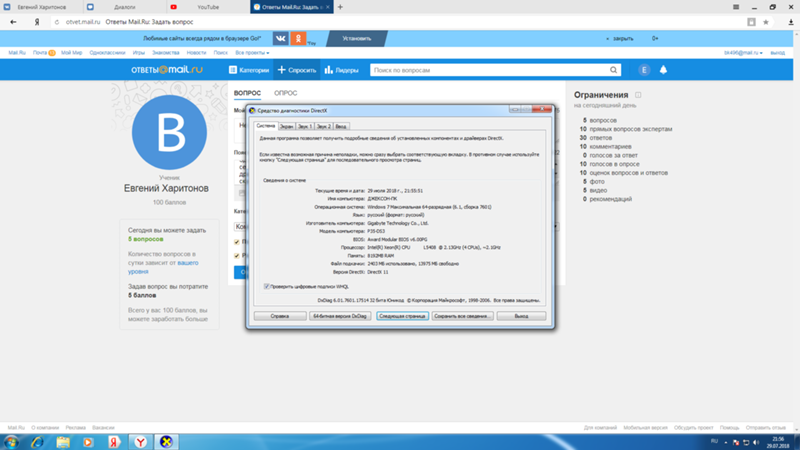Viewport: 800px width, 450px height.
Task: Open the notifications bell icon
Action: tap(663, 70)
